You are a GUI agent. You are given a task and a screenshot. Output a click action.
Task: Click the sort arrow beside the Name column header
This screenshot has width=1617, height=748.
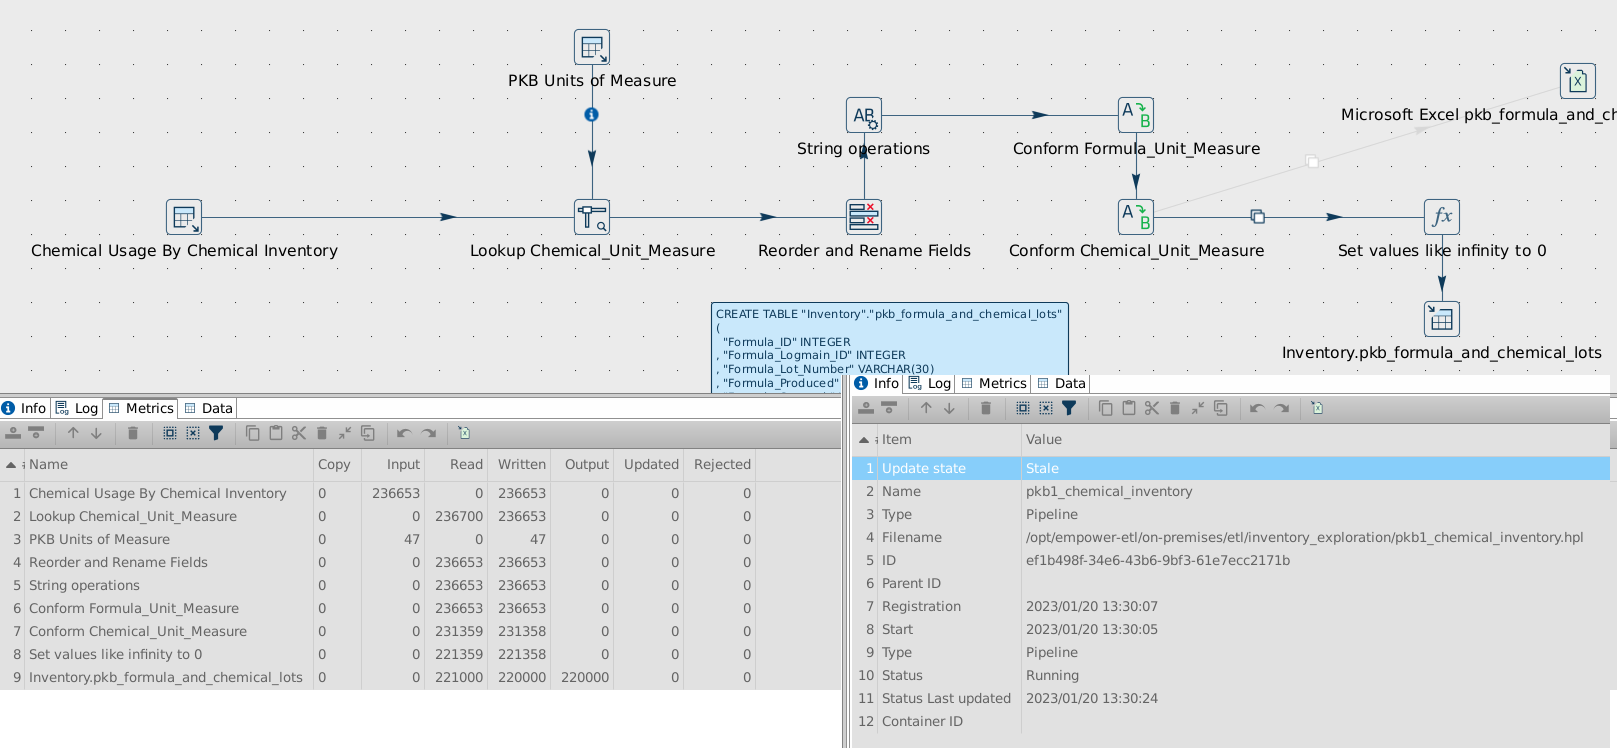tap(10, 465)
